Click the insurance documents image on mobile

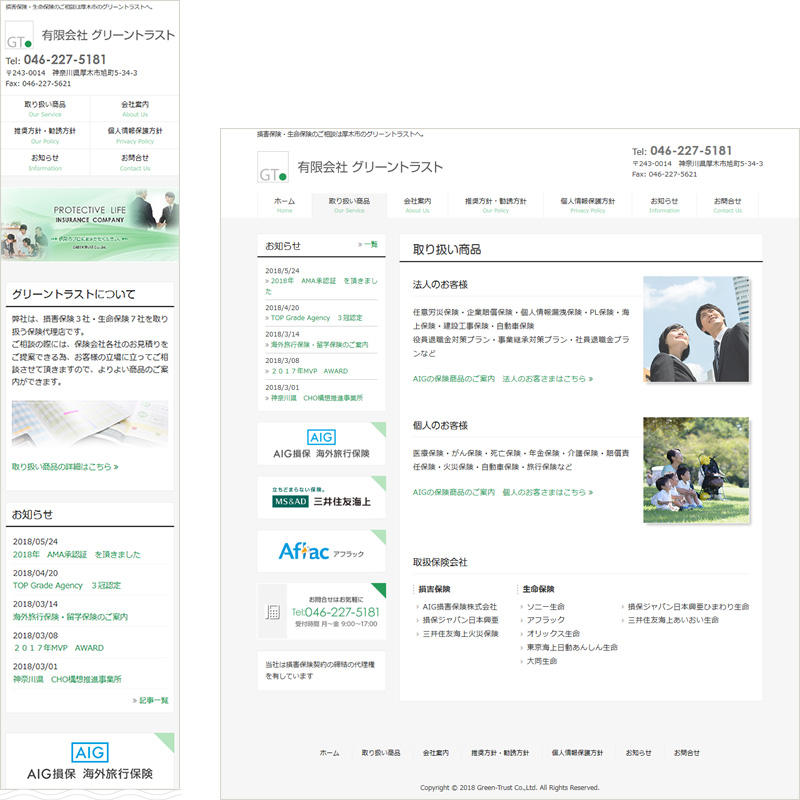tap(90, 423)
